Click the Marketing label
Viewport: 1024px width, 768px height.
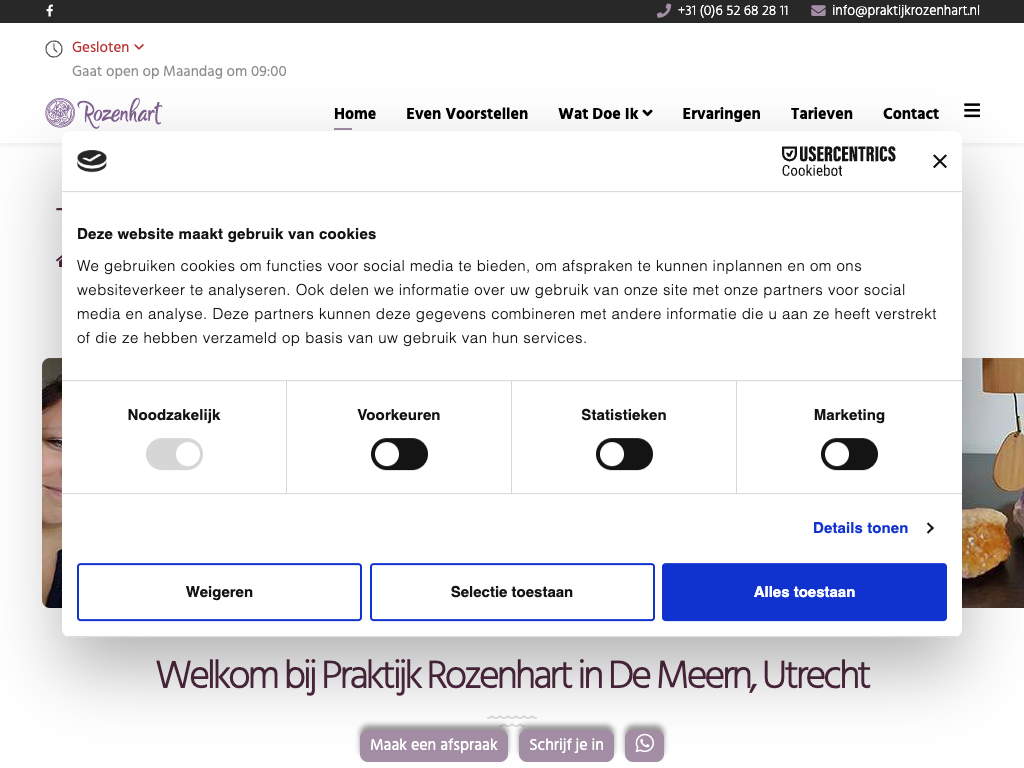(x=849, y=415)
